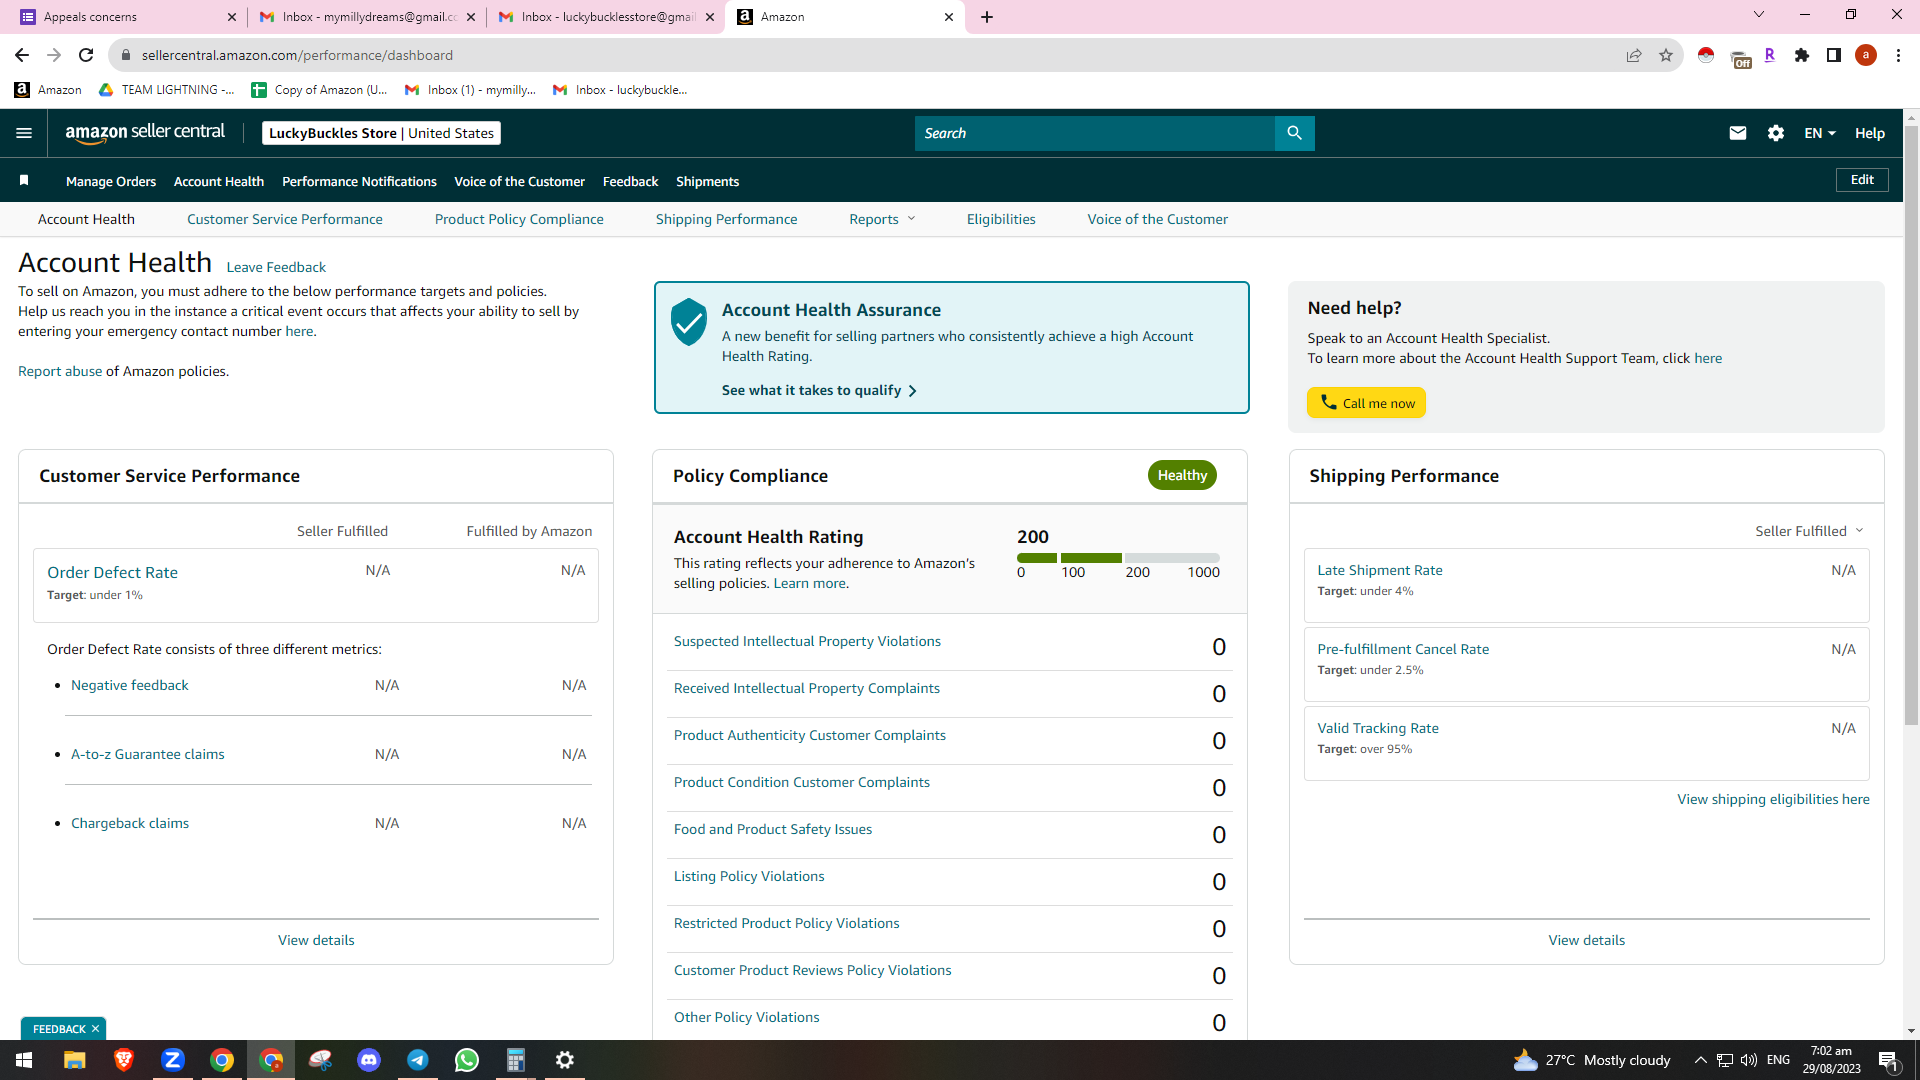Open Zoom from the taskbar
Screen dimensions: 1920x1080
[x=173, y=1060]
